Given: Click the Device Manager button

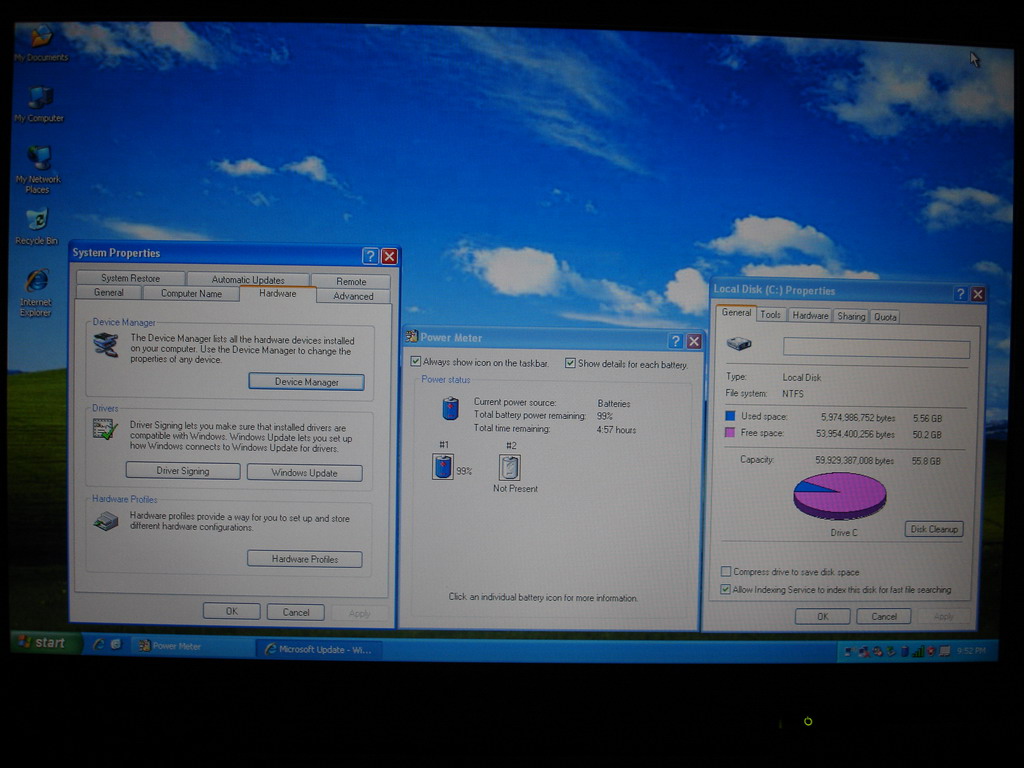Looking at the screenshot, I should click(x=306, y=382).
